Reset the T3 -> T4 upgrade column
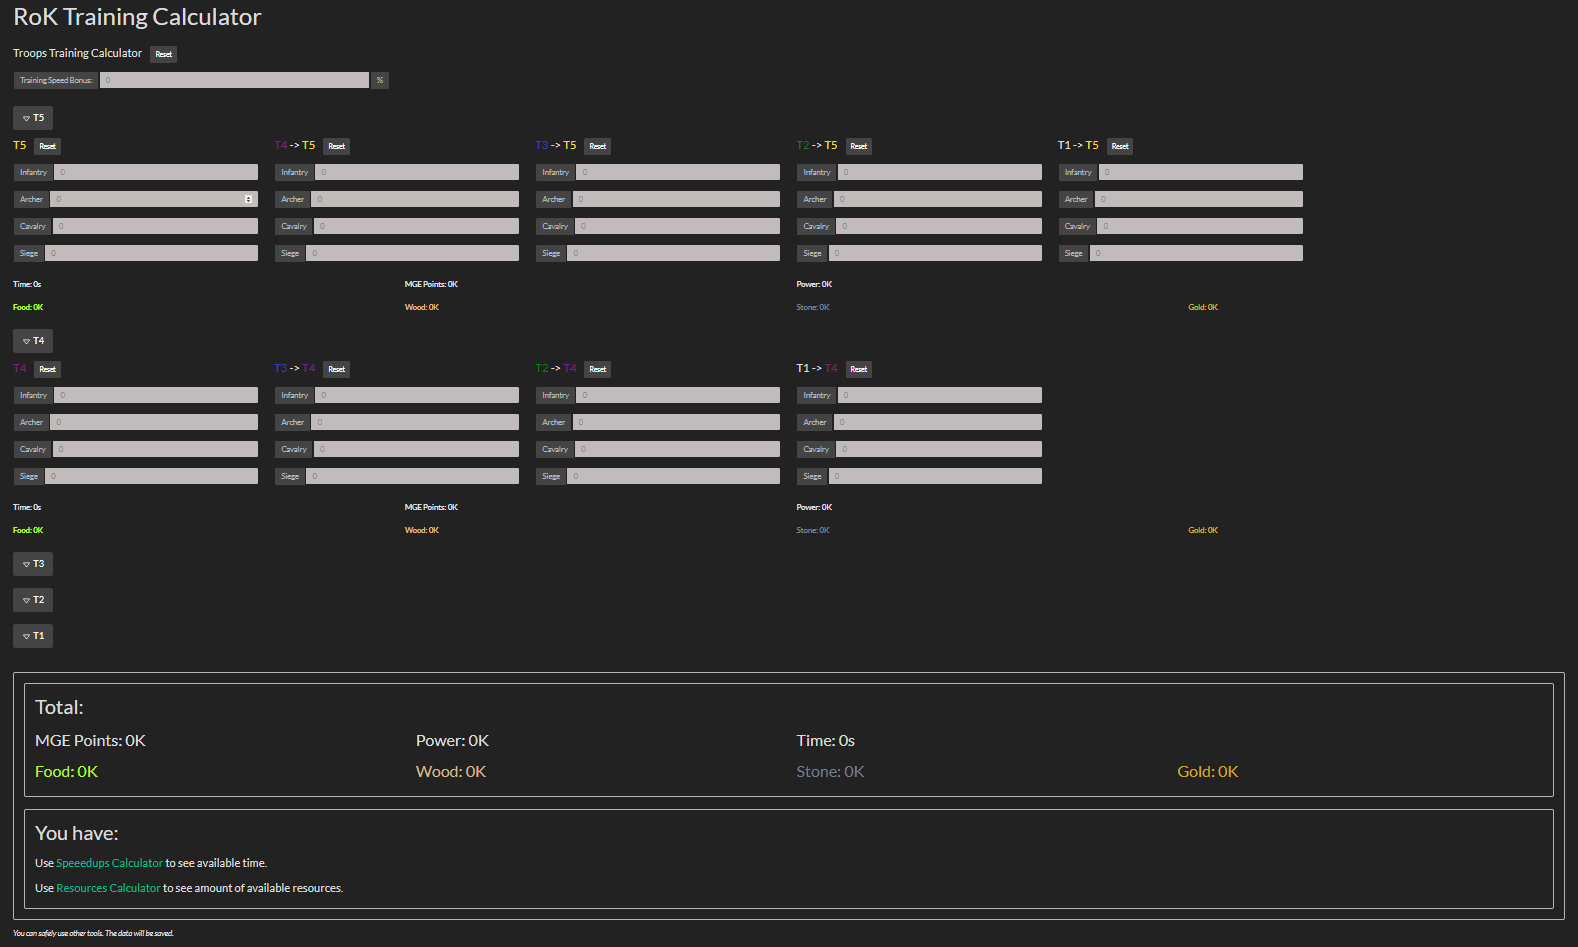This screenshot has width=1578, height=947. [x=337, y=369]
